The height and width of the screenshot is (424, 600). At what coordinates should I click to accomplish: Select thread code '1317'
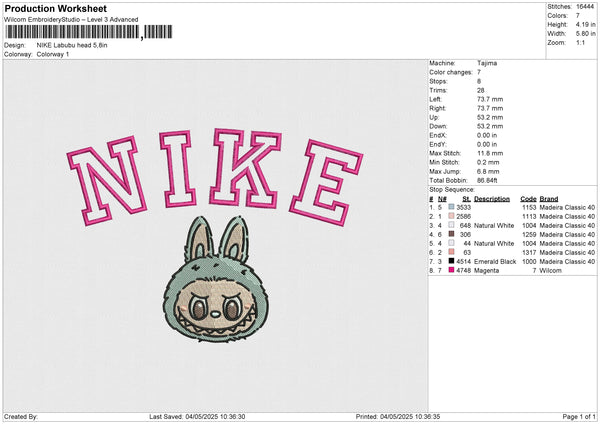(x=530, y=252)
